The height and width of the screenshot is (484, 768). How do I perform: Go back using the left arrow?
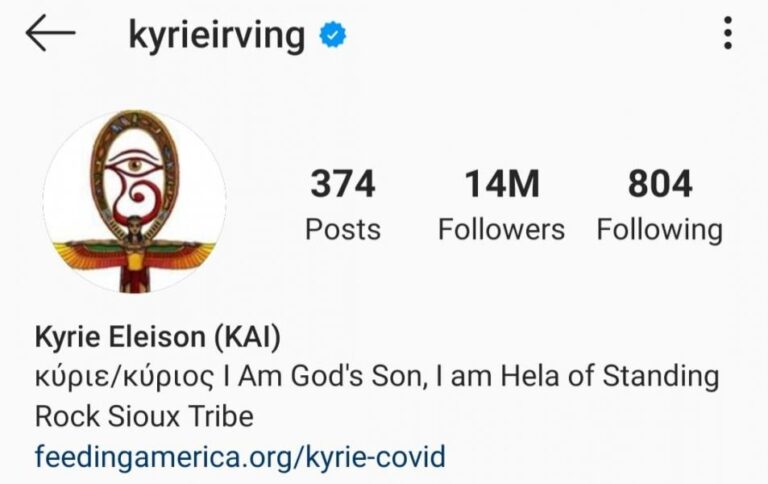point(50,33)
